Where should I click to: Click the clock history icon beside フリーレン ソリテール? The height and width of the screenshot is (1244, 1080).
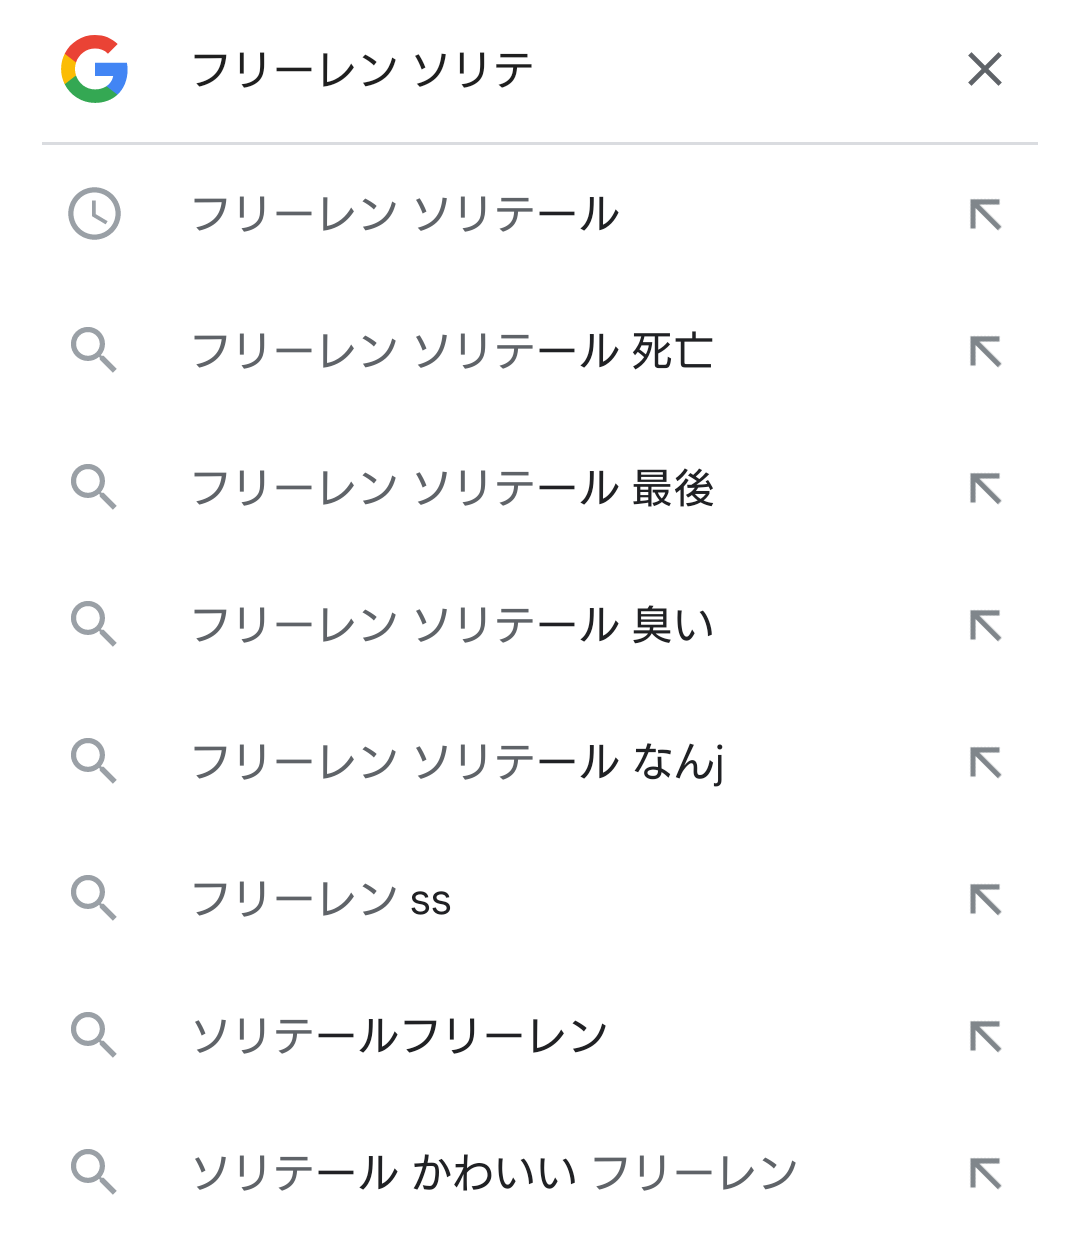tap(94, 214)
